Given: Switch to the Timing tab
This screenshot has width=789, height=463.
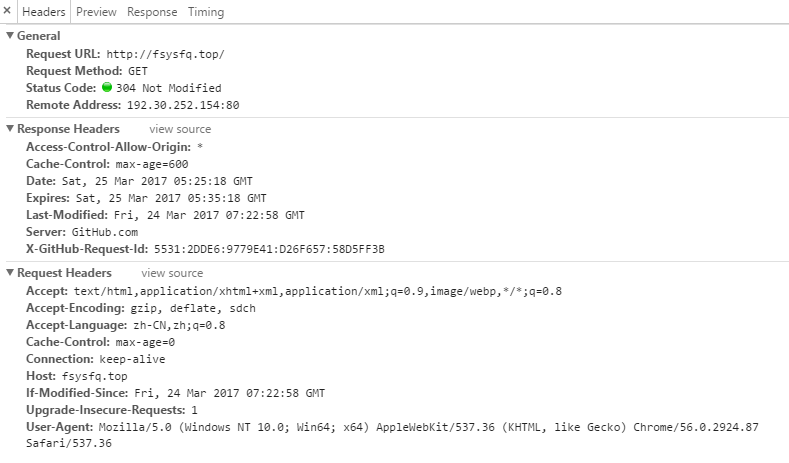Looking at the screenshot, I should point(205,12).
